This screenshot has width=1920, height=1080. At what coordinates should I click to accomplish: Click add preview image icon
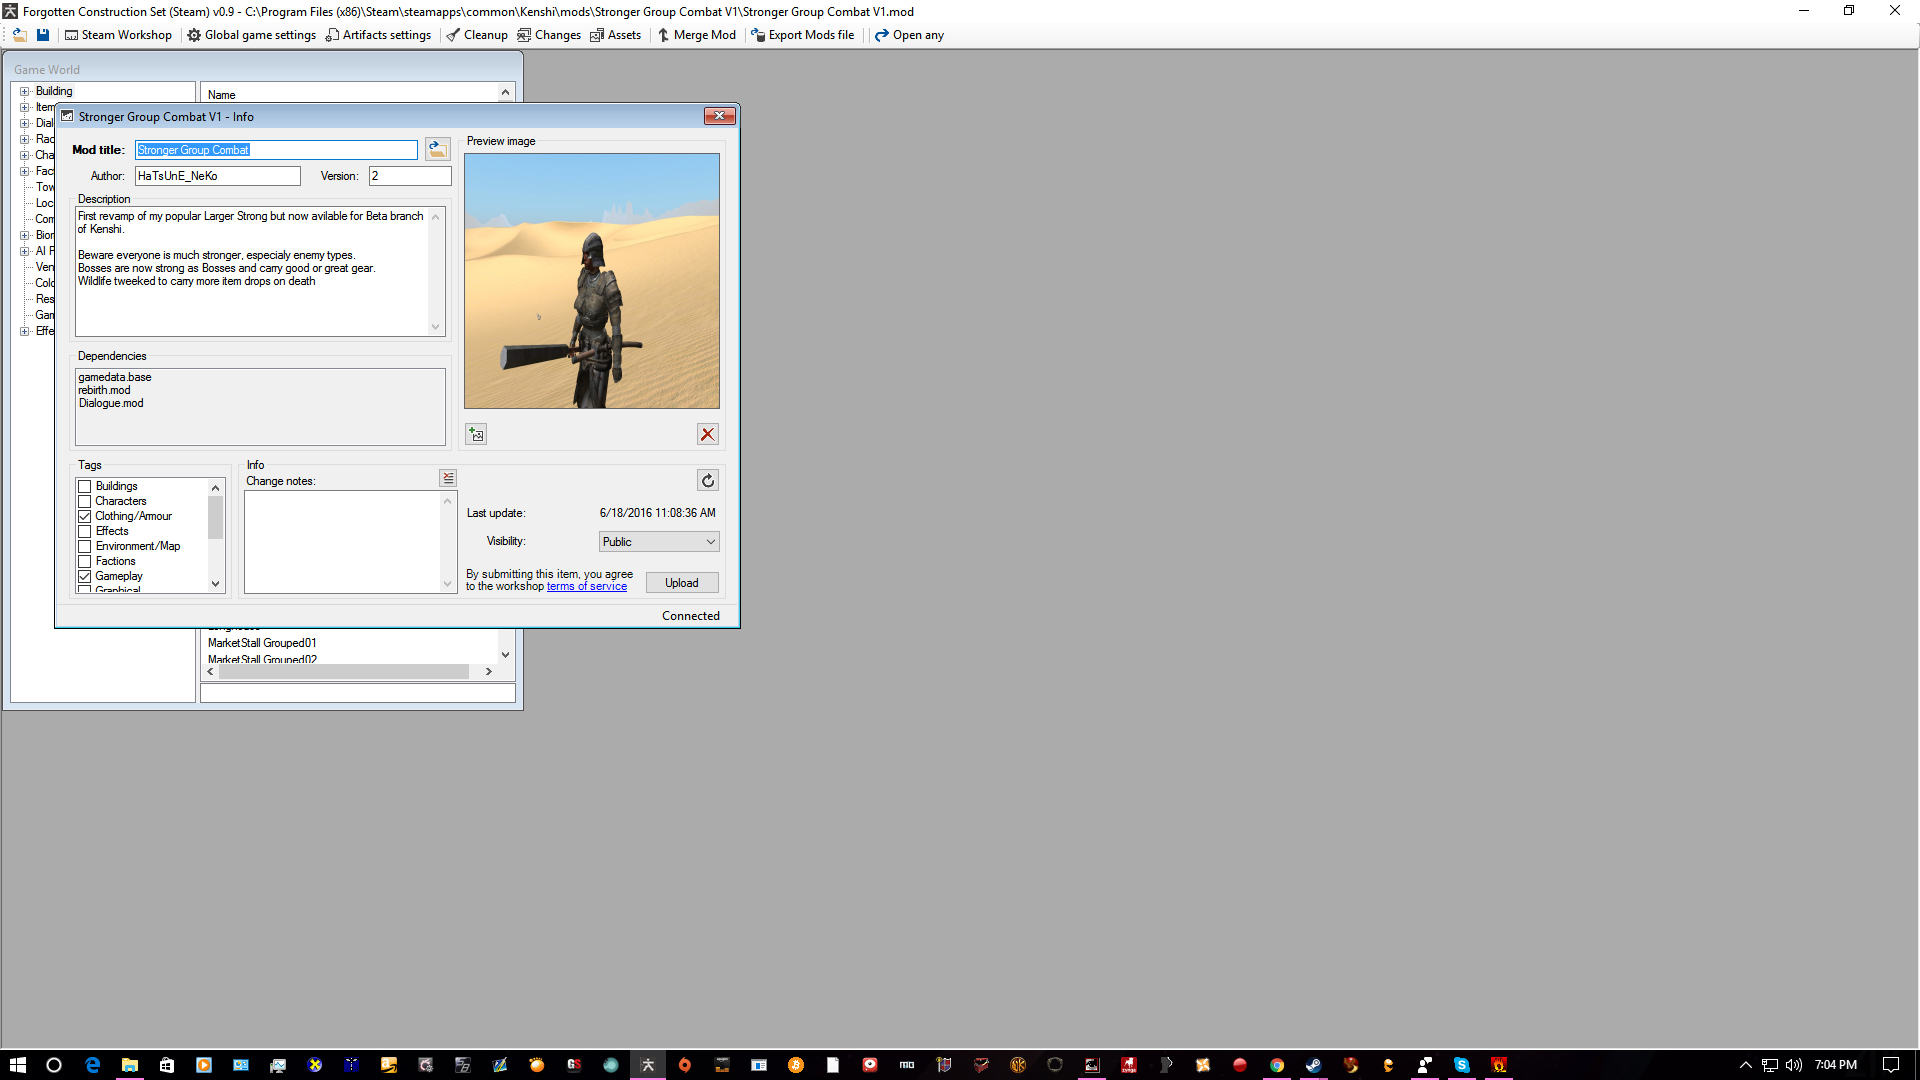(x=476, y=434)
